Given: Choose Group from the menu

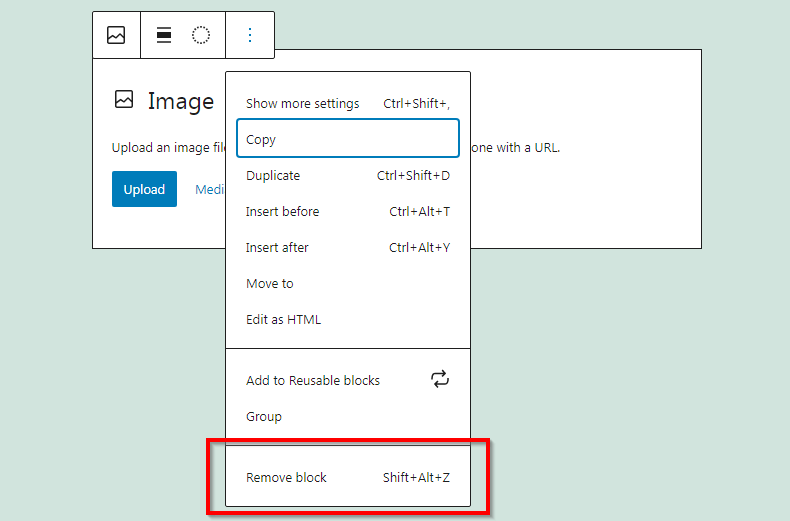Looking at the screenshot, I should tap(348, 416).
